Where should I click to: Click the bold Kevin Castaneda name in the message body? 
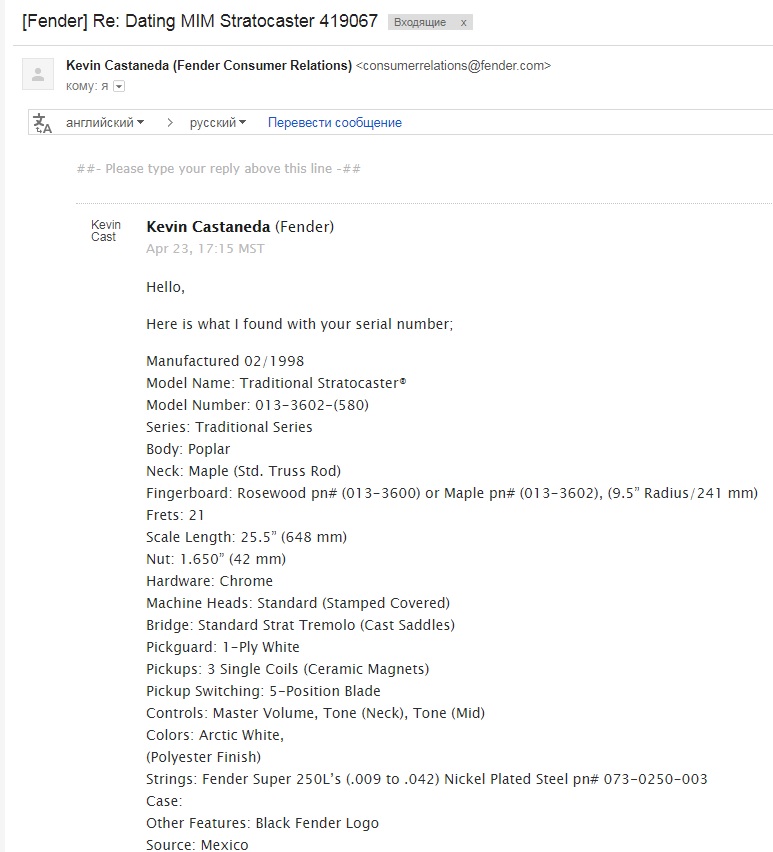(x=208, y=227)
